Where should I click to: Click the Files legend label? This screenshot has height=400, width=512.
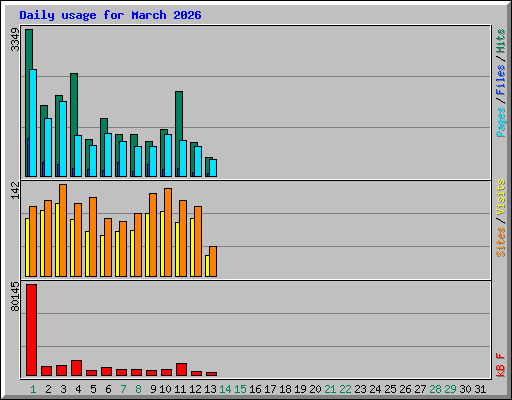pos(501,80)
